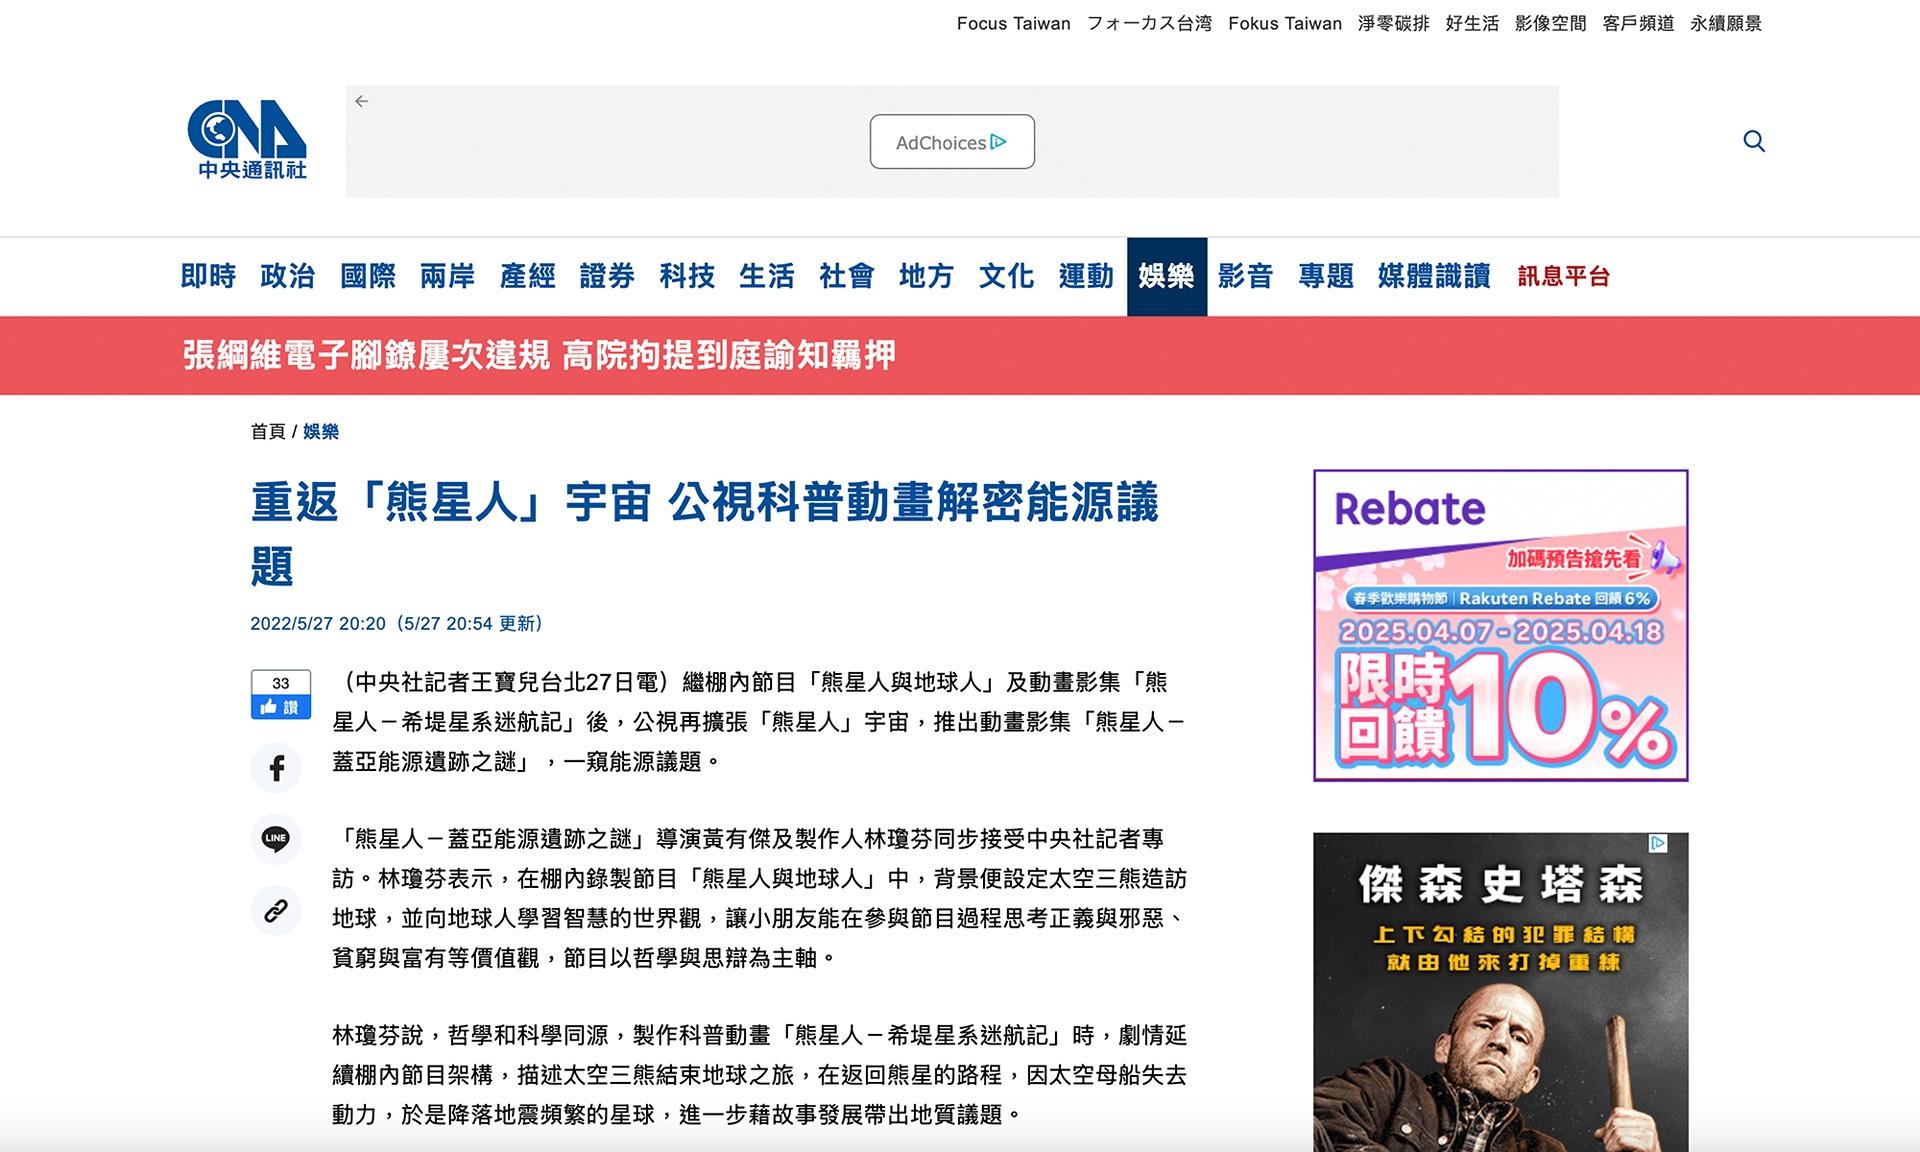1920x1152 pixels.
Task: Open the Focus Taiwan top link
Action: [1013, 23]
